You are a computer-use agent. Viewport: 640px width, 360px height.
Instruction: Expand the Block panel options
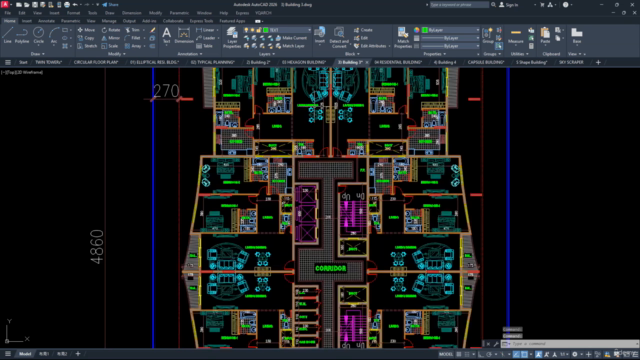point(351,54)
